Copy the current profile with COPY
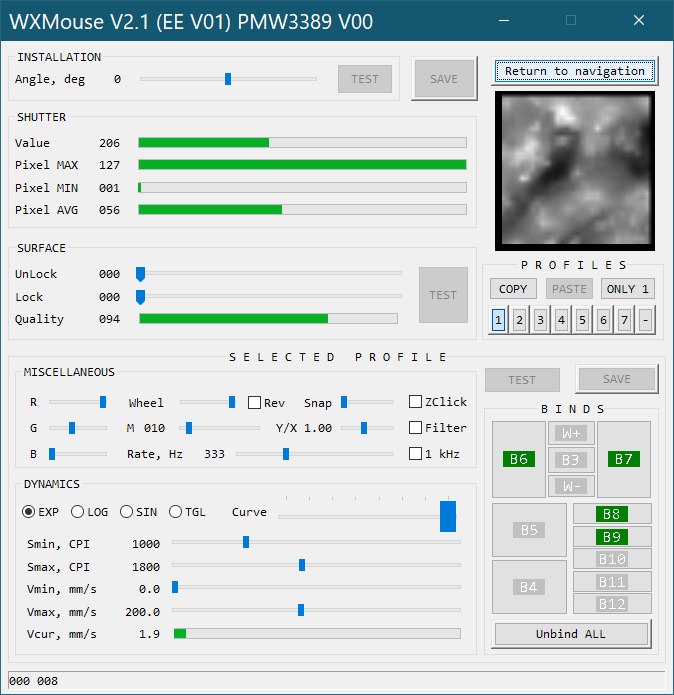Image resolution: width=674 pixels, height=695 pixels. pyautogui.click(x=513, y=289)
